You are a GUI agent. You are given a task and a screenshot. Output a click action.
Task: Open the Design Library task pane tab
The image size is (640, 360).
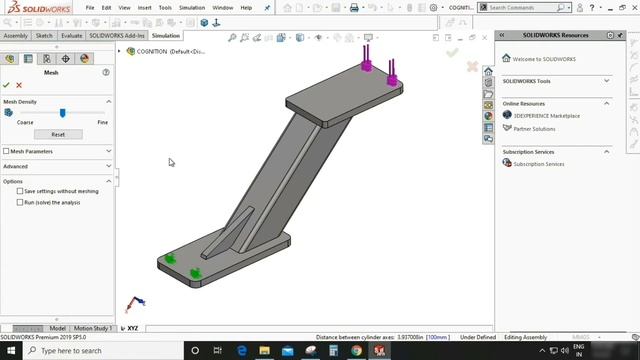click(488, 83)
